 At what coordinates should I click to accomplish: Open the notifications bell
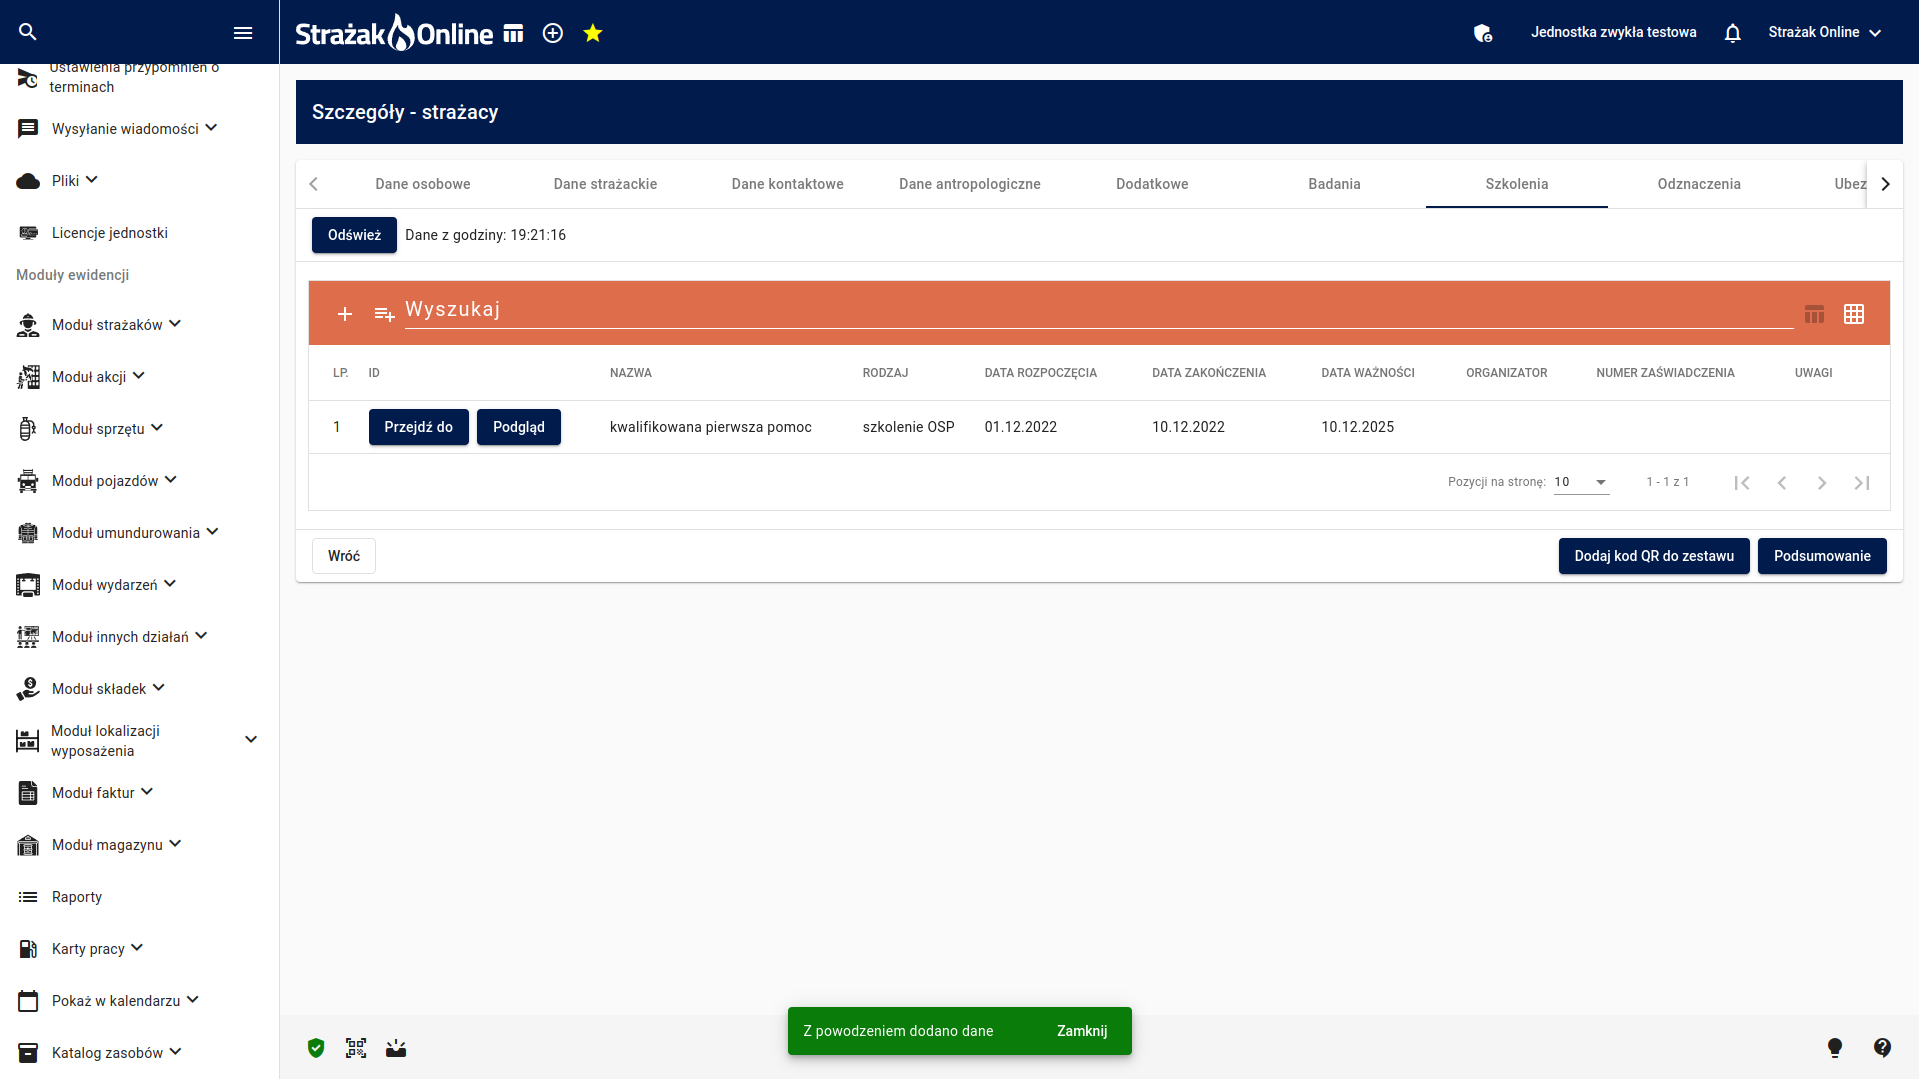tap(1733, 33)
